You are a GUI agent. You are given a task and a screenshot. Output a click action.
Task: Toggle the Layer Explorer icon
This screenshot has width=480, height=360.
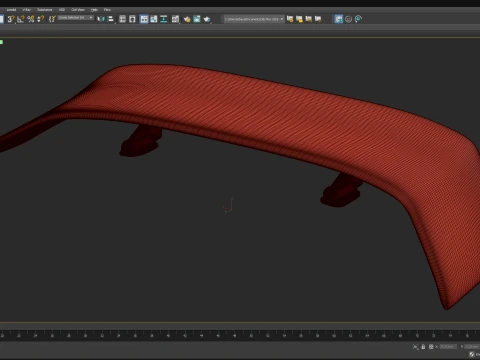[x=132, y=19]
